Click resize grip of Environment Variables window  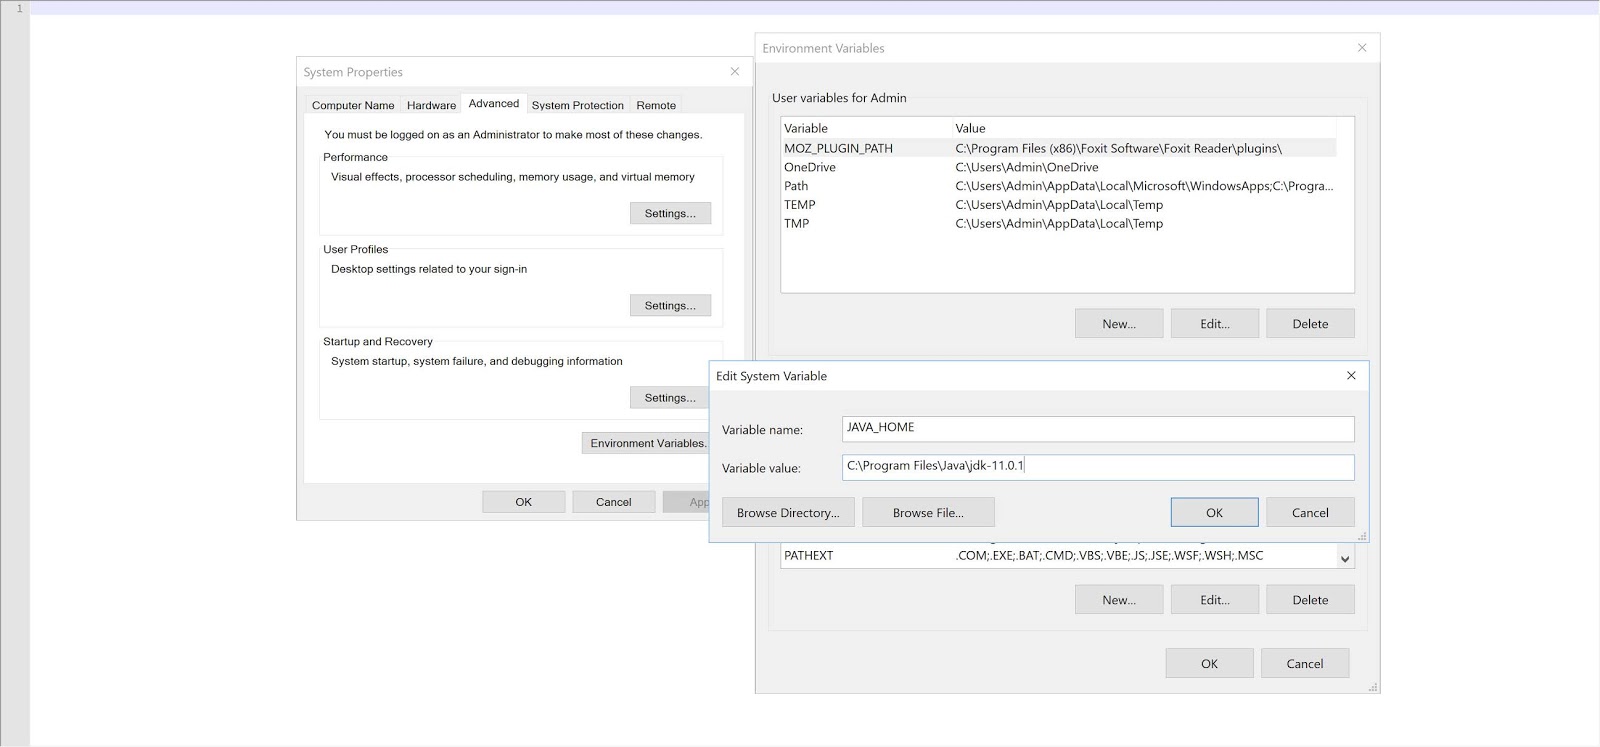pyautogui.click(x=1373, y=687)
